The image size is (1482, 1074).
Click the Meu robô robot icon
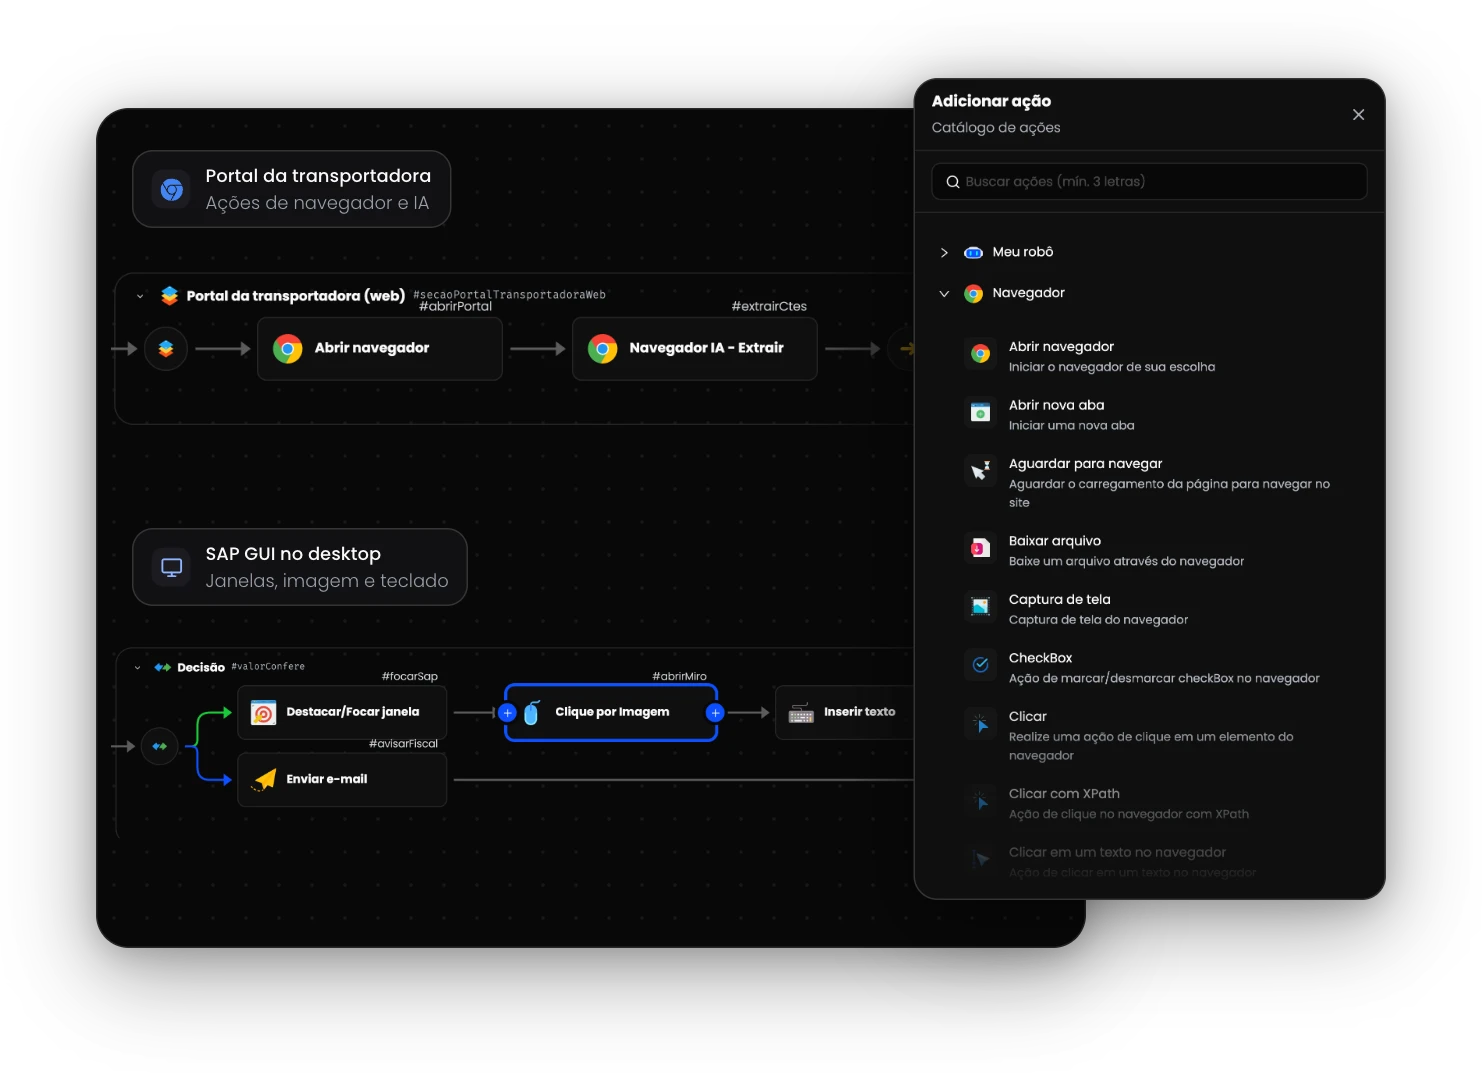coord(973,253)
